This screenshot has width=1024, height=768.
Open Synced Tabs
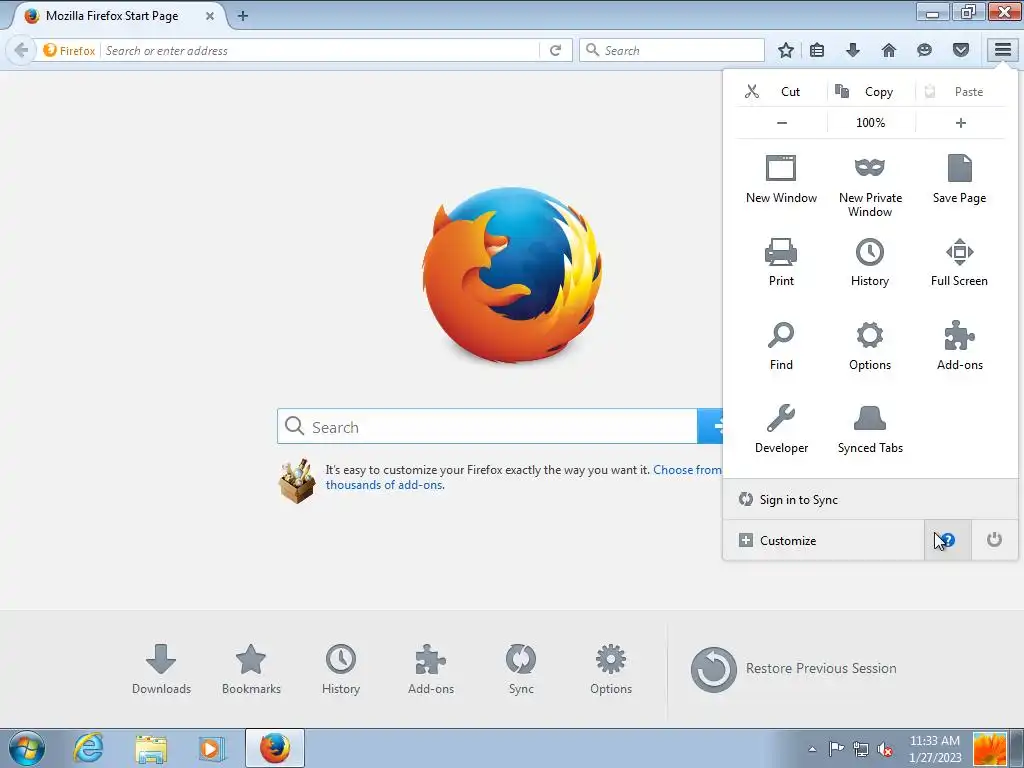[870, 429]
